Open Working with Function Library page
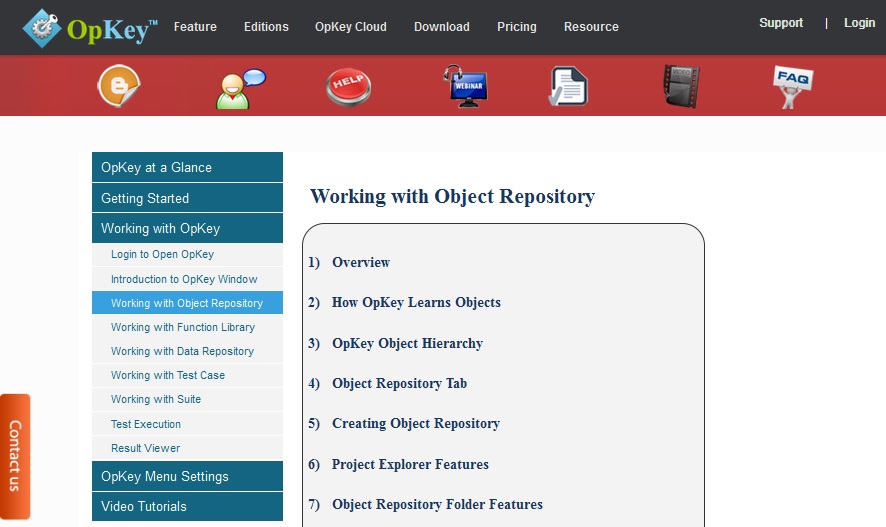The image size is (886, 527). pyautogui.click(x=188, y=327)
